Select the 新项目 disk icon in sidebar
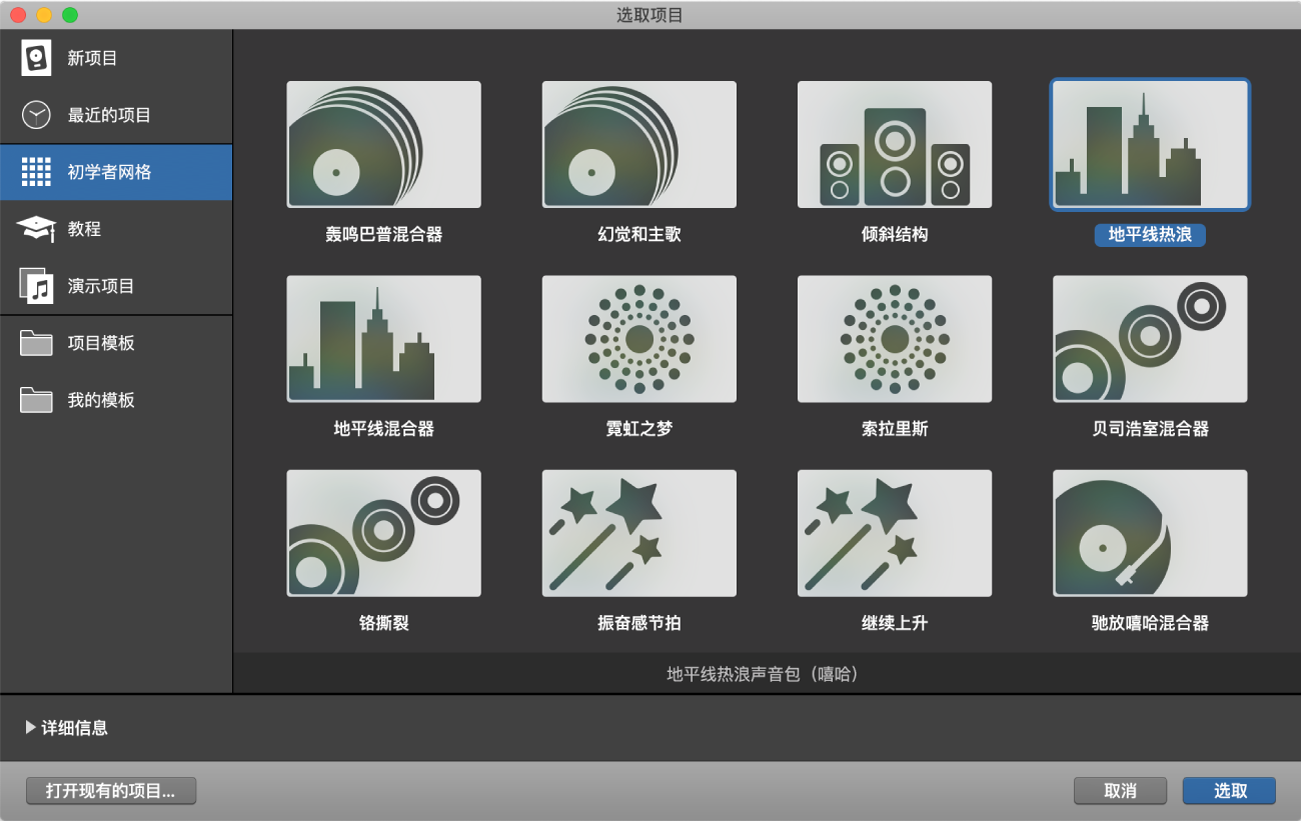The image size is (1301, 822). pos(37,57)
